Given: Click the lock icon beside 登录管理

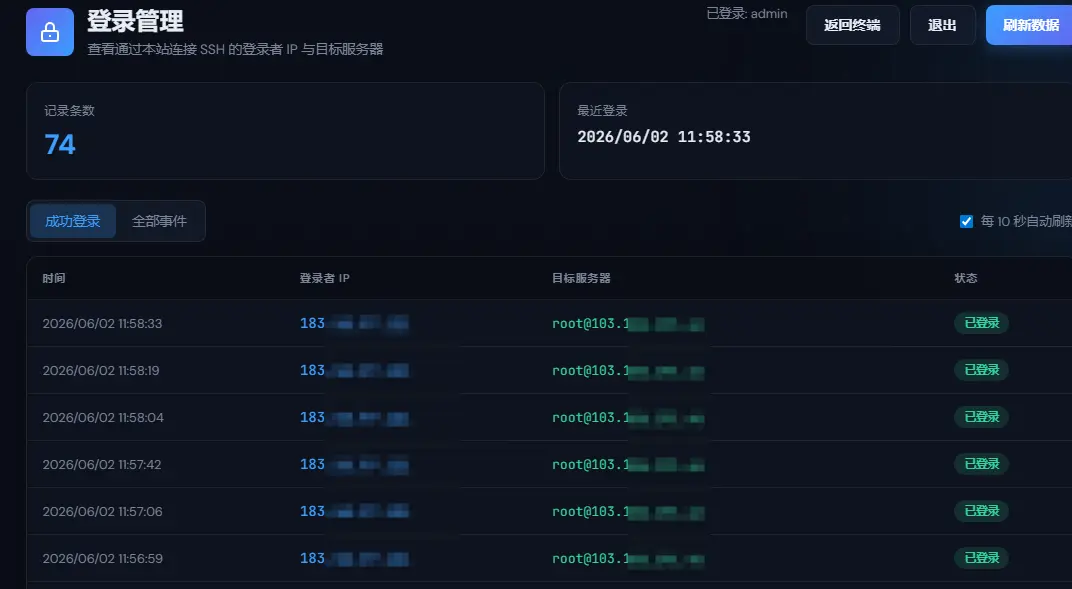Looking at the screenshot, I should [50, 32].
